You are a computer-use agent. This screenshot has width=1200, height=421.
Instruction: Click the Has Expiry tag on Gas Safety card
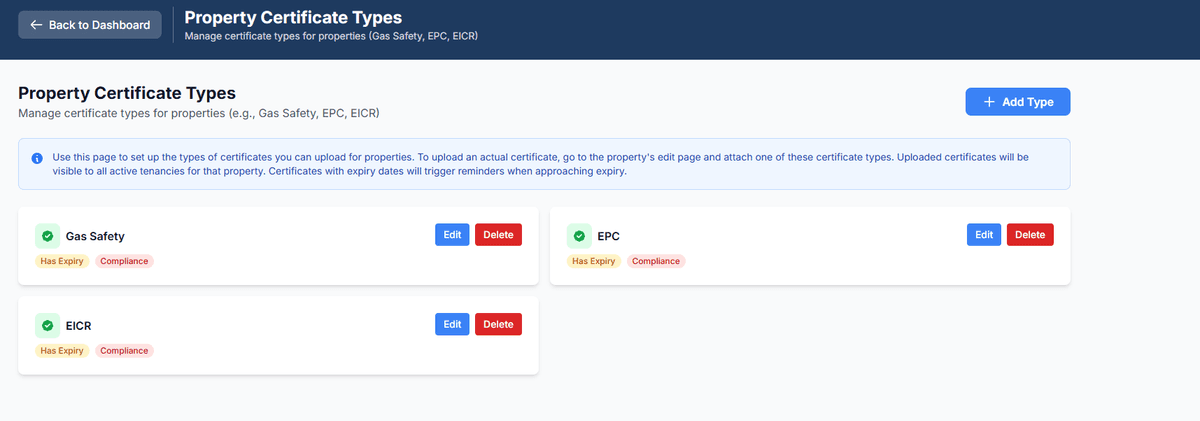62,261
